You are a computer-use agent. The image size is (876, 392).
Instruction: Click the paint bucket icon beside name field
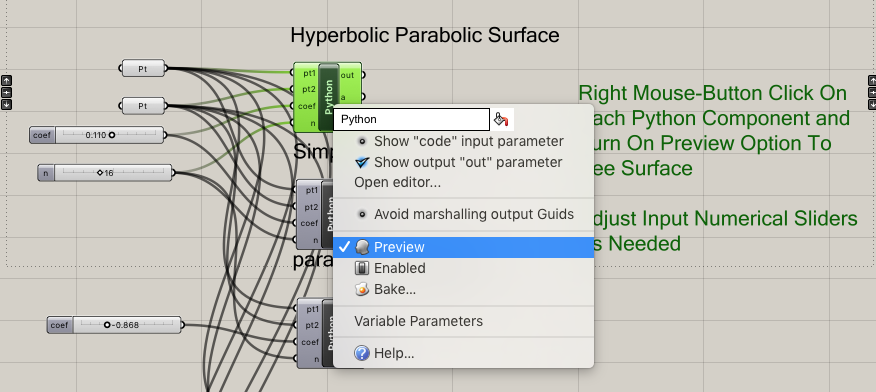pyautogui.click(x=501, y=119)
